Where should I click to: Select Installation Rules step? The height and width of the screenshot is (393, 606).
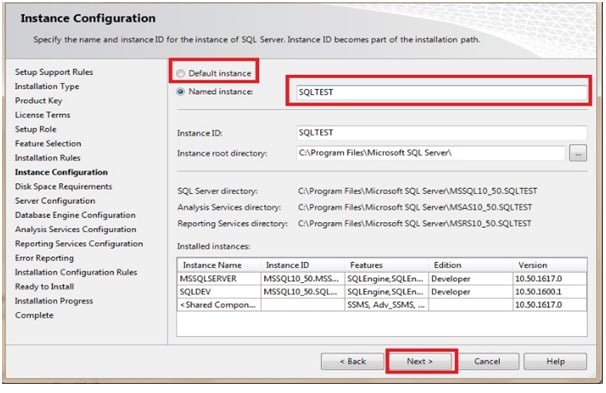[48, 158]
